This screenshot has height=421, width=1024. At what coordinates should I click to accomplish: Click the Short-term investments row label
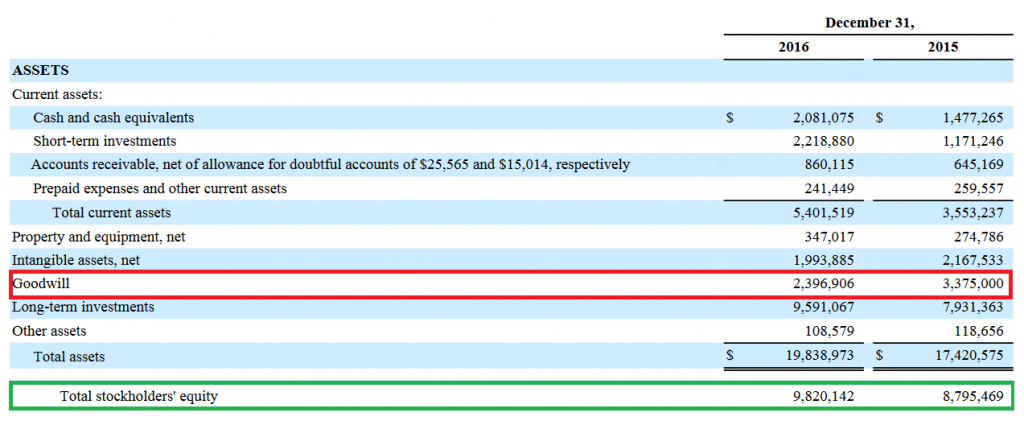tap(104, 141)
